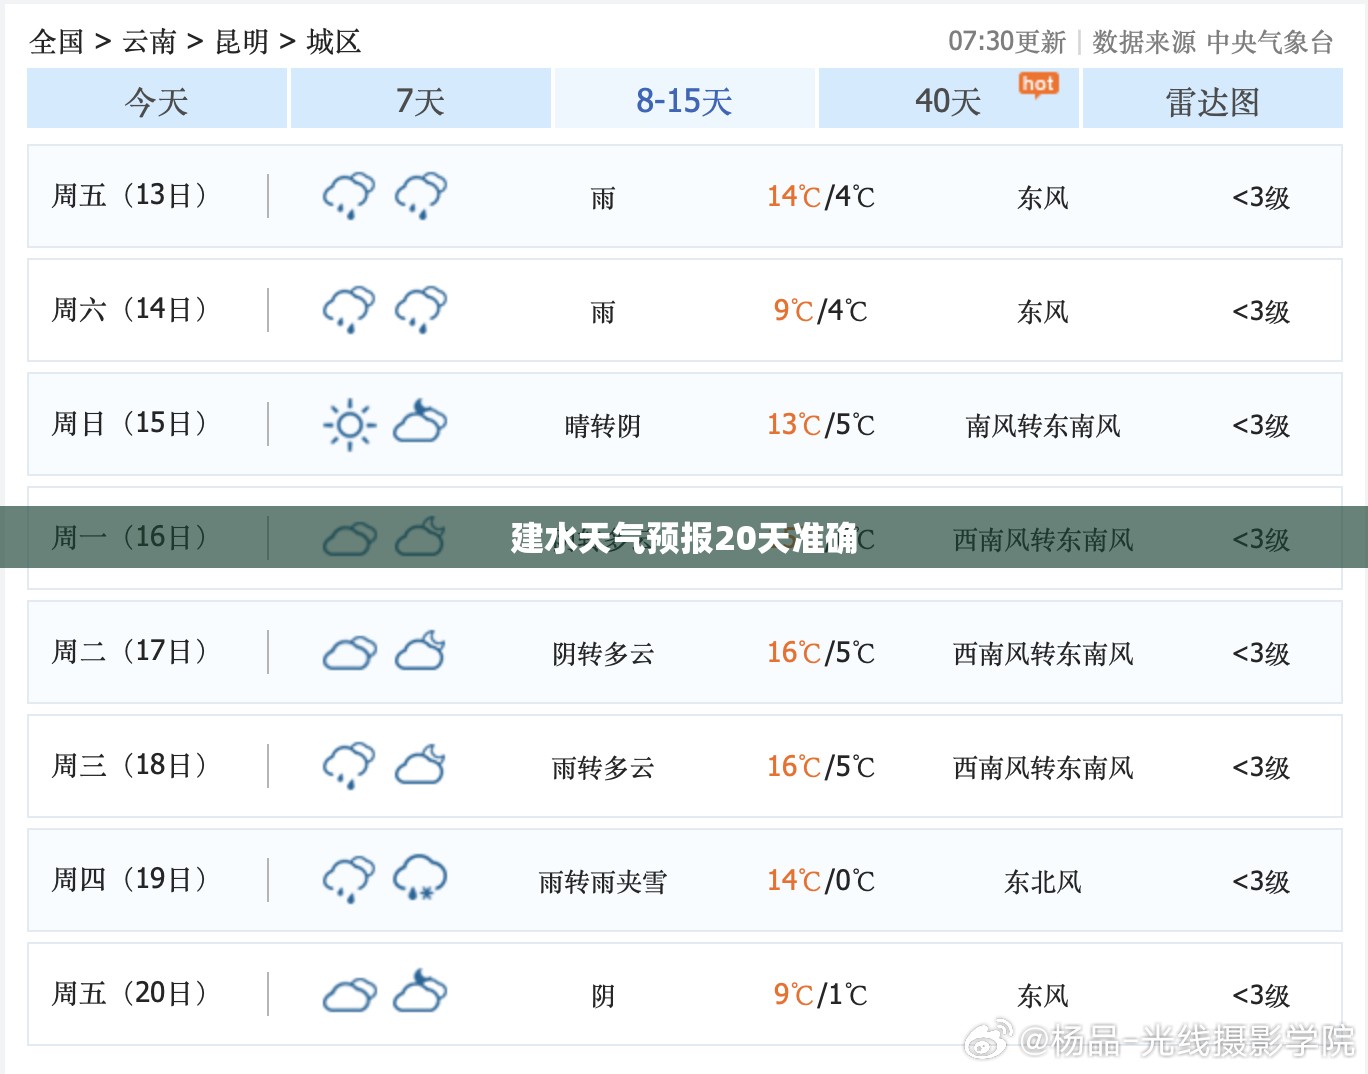Viewport: 1368px width, 1074px height.
Task: Click the 9℃/4℃ temperature
Action: pyautogui.click(x=821, y=311)
